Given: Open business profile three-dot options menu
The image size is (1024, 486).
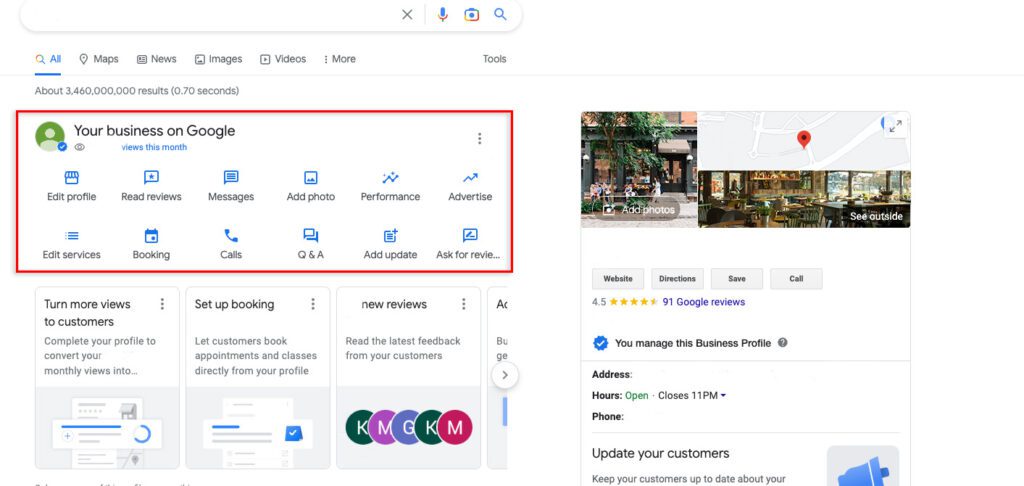Looking at the screenshot, I should click(x=480, y=139).
